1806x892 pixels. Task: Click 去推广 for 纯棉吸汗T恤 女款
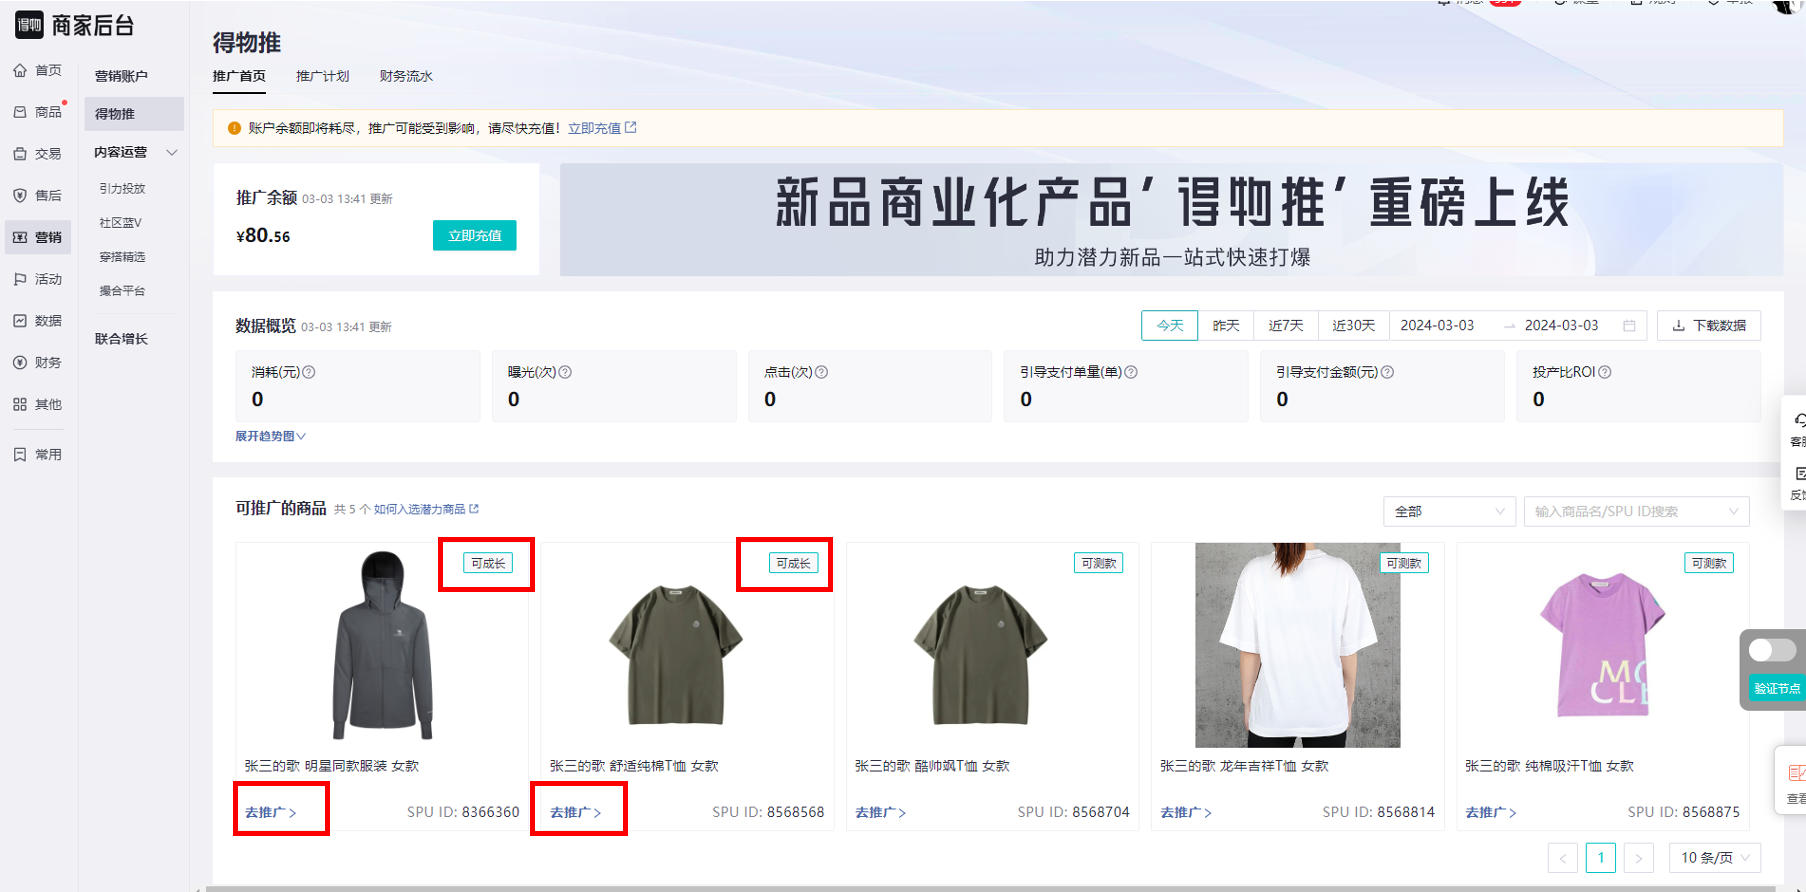pyautogui.click(x=1491, y=812)
